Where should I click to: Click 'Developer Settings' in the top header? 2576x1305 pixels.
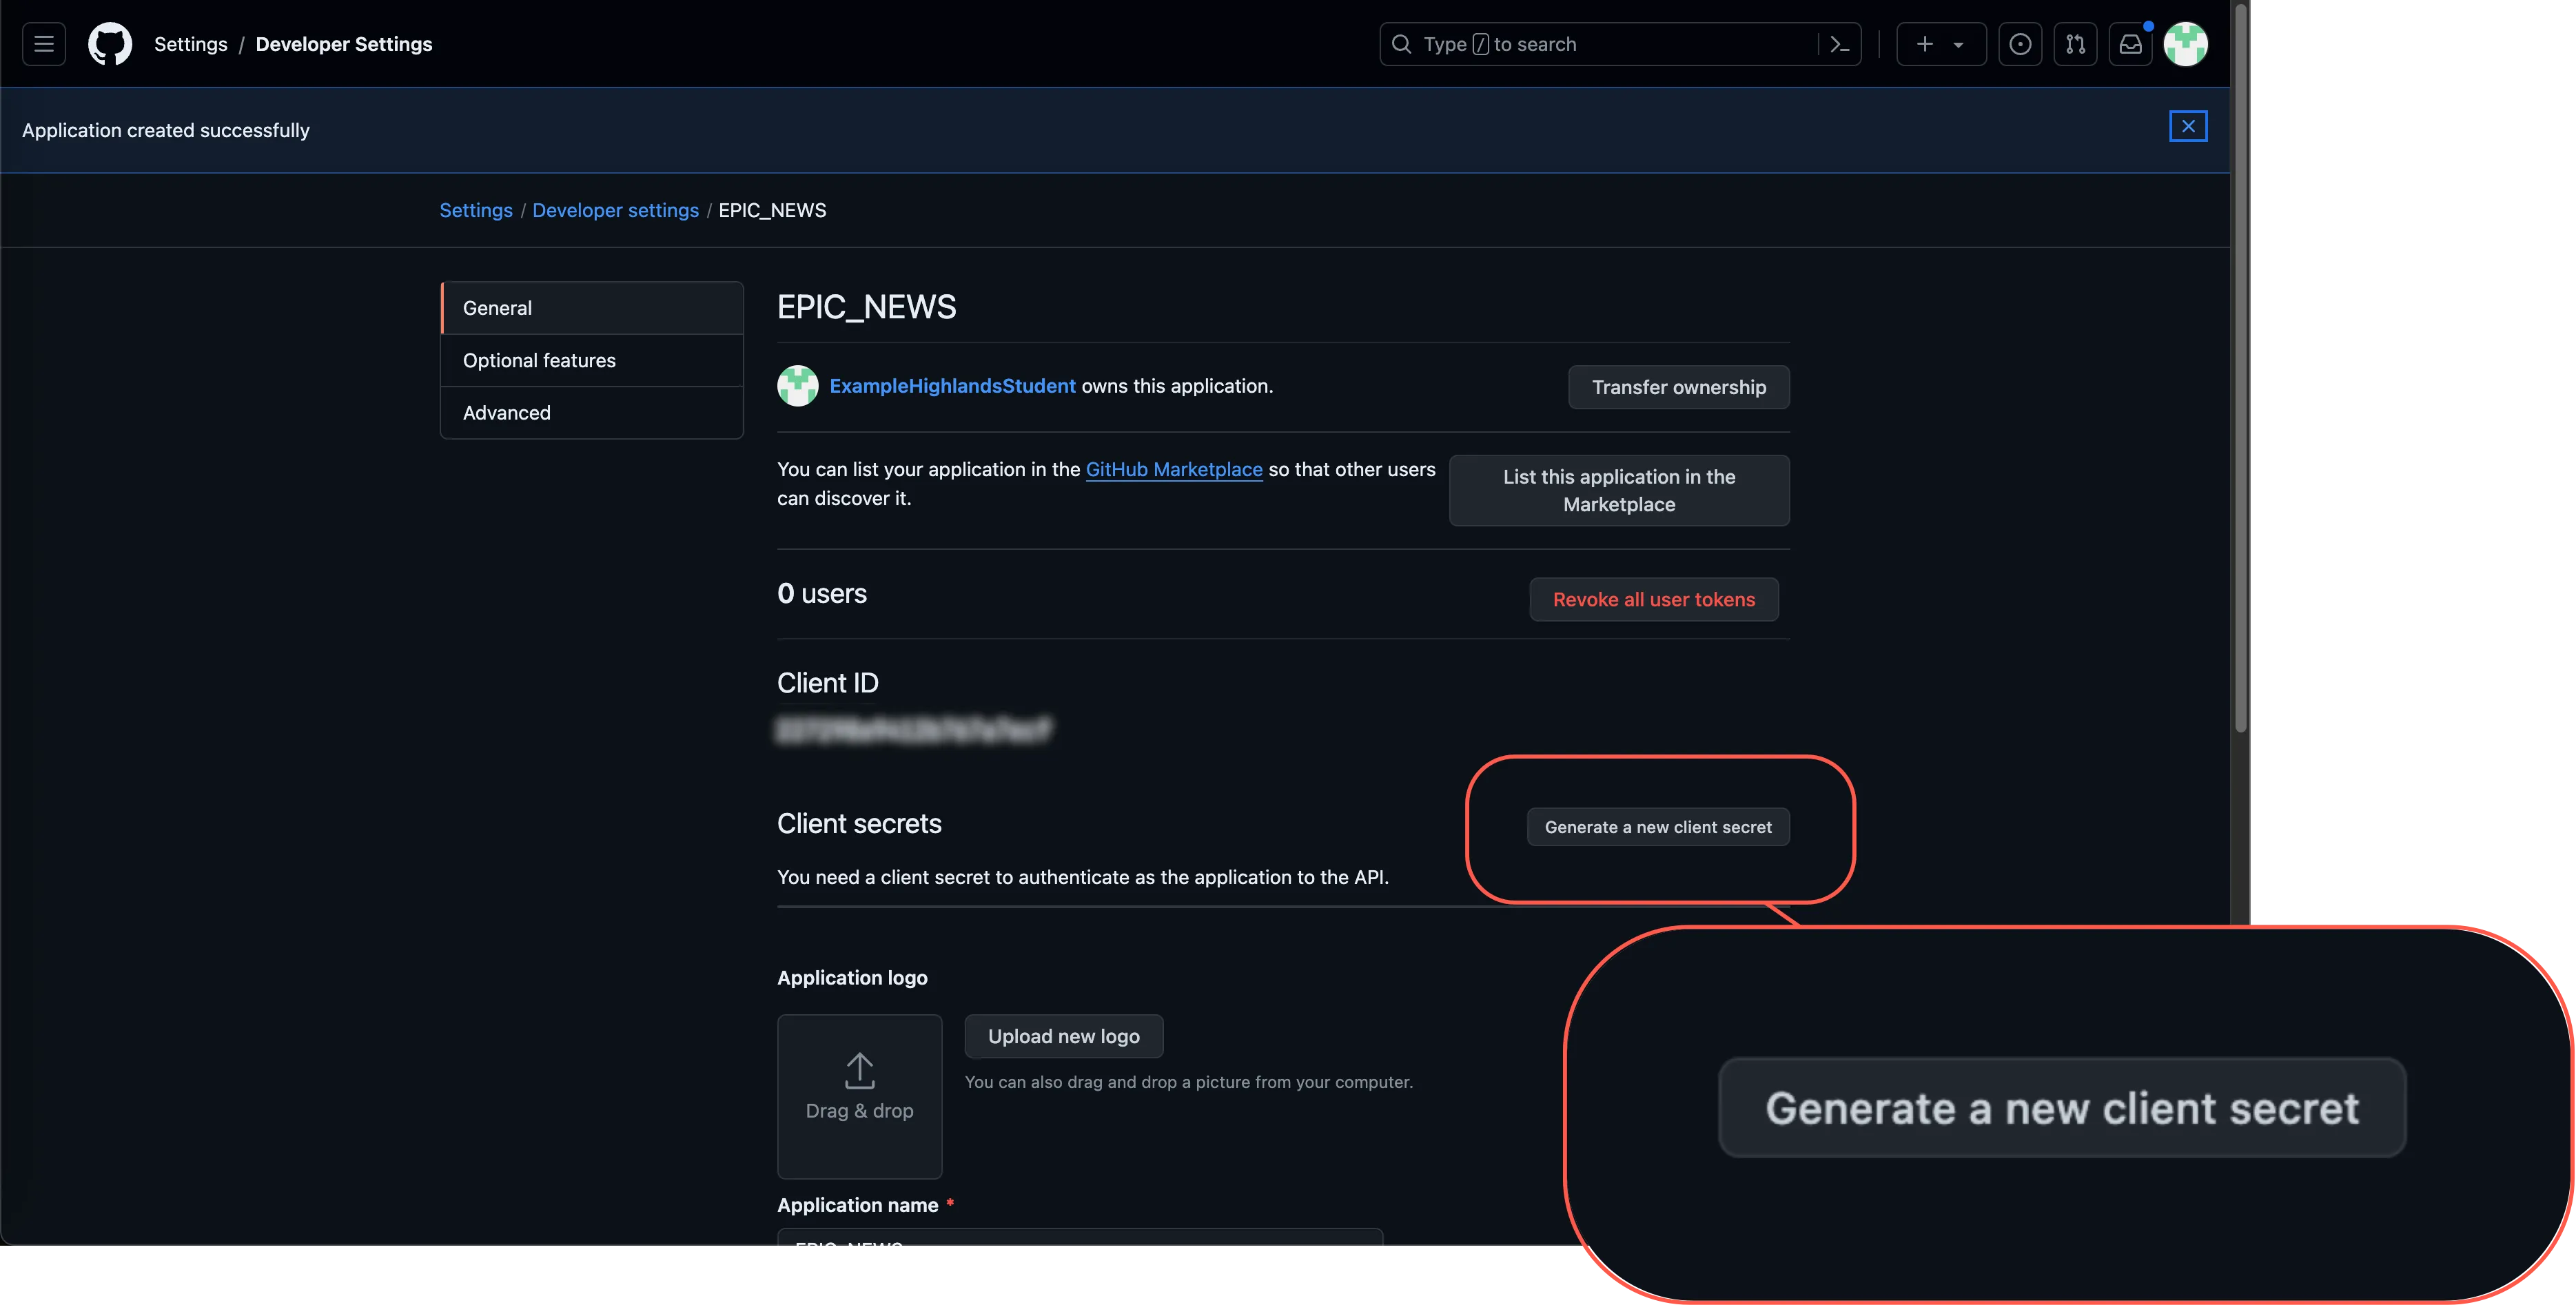[x=344, y=44]
